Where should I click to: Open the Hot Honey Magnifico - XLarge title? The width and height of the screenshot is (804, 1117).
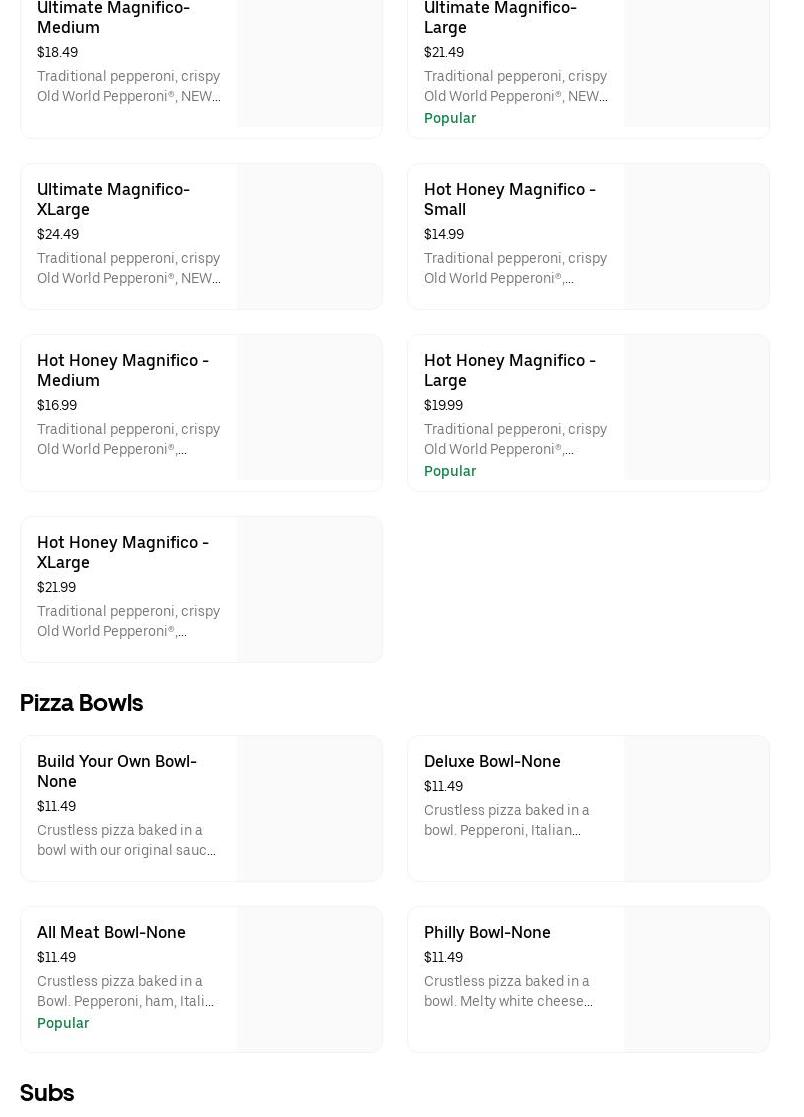[122, 552]
